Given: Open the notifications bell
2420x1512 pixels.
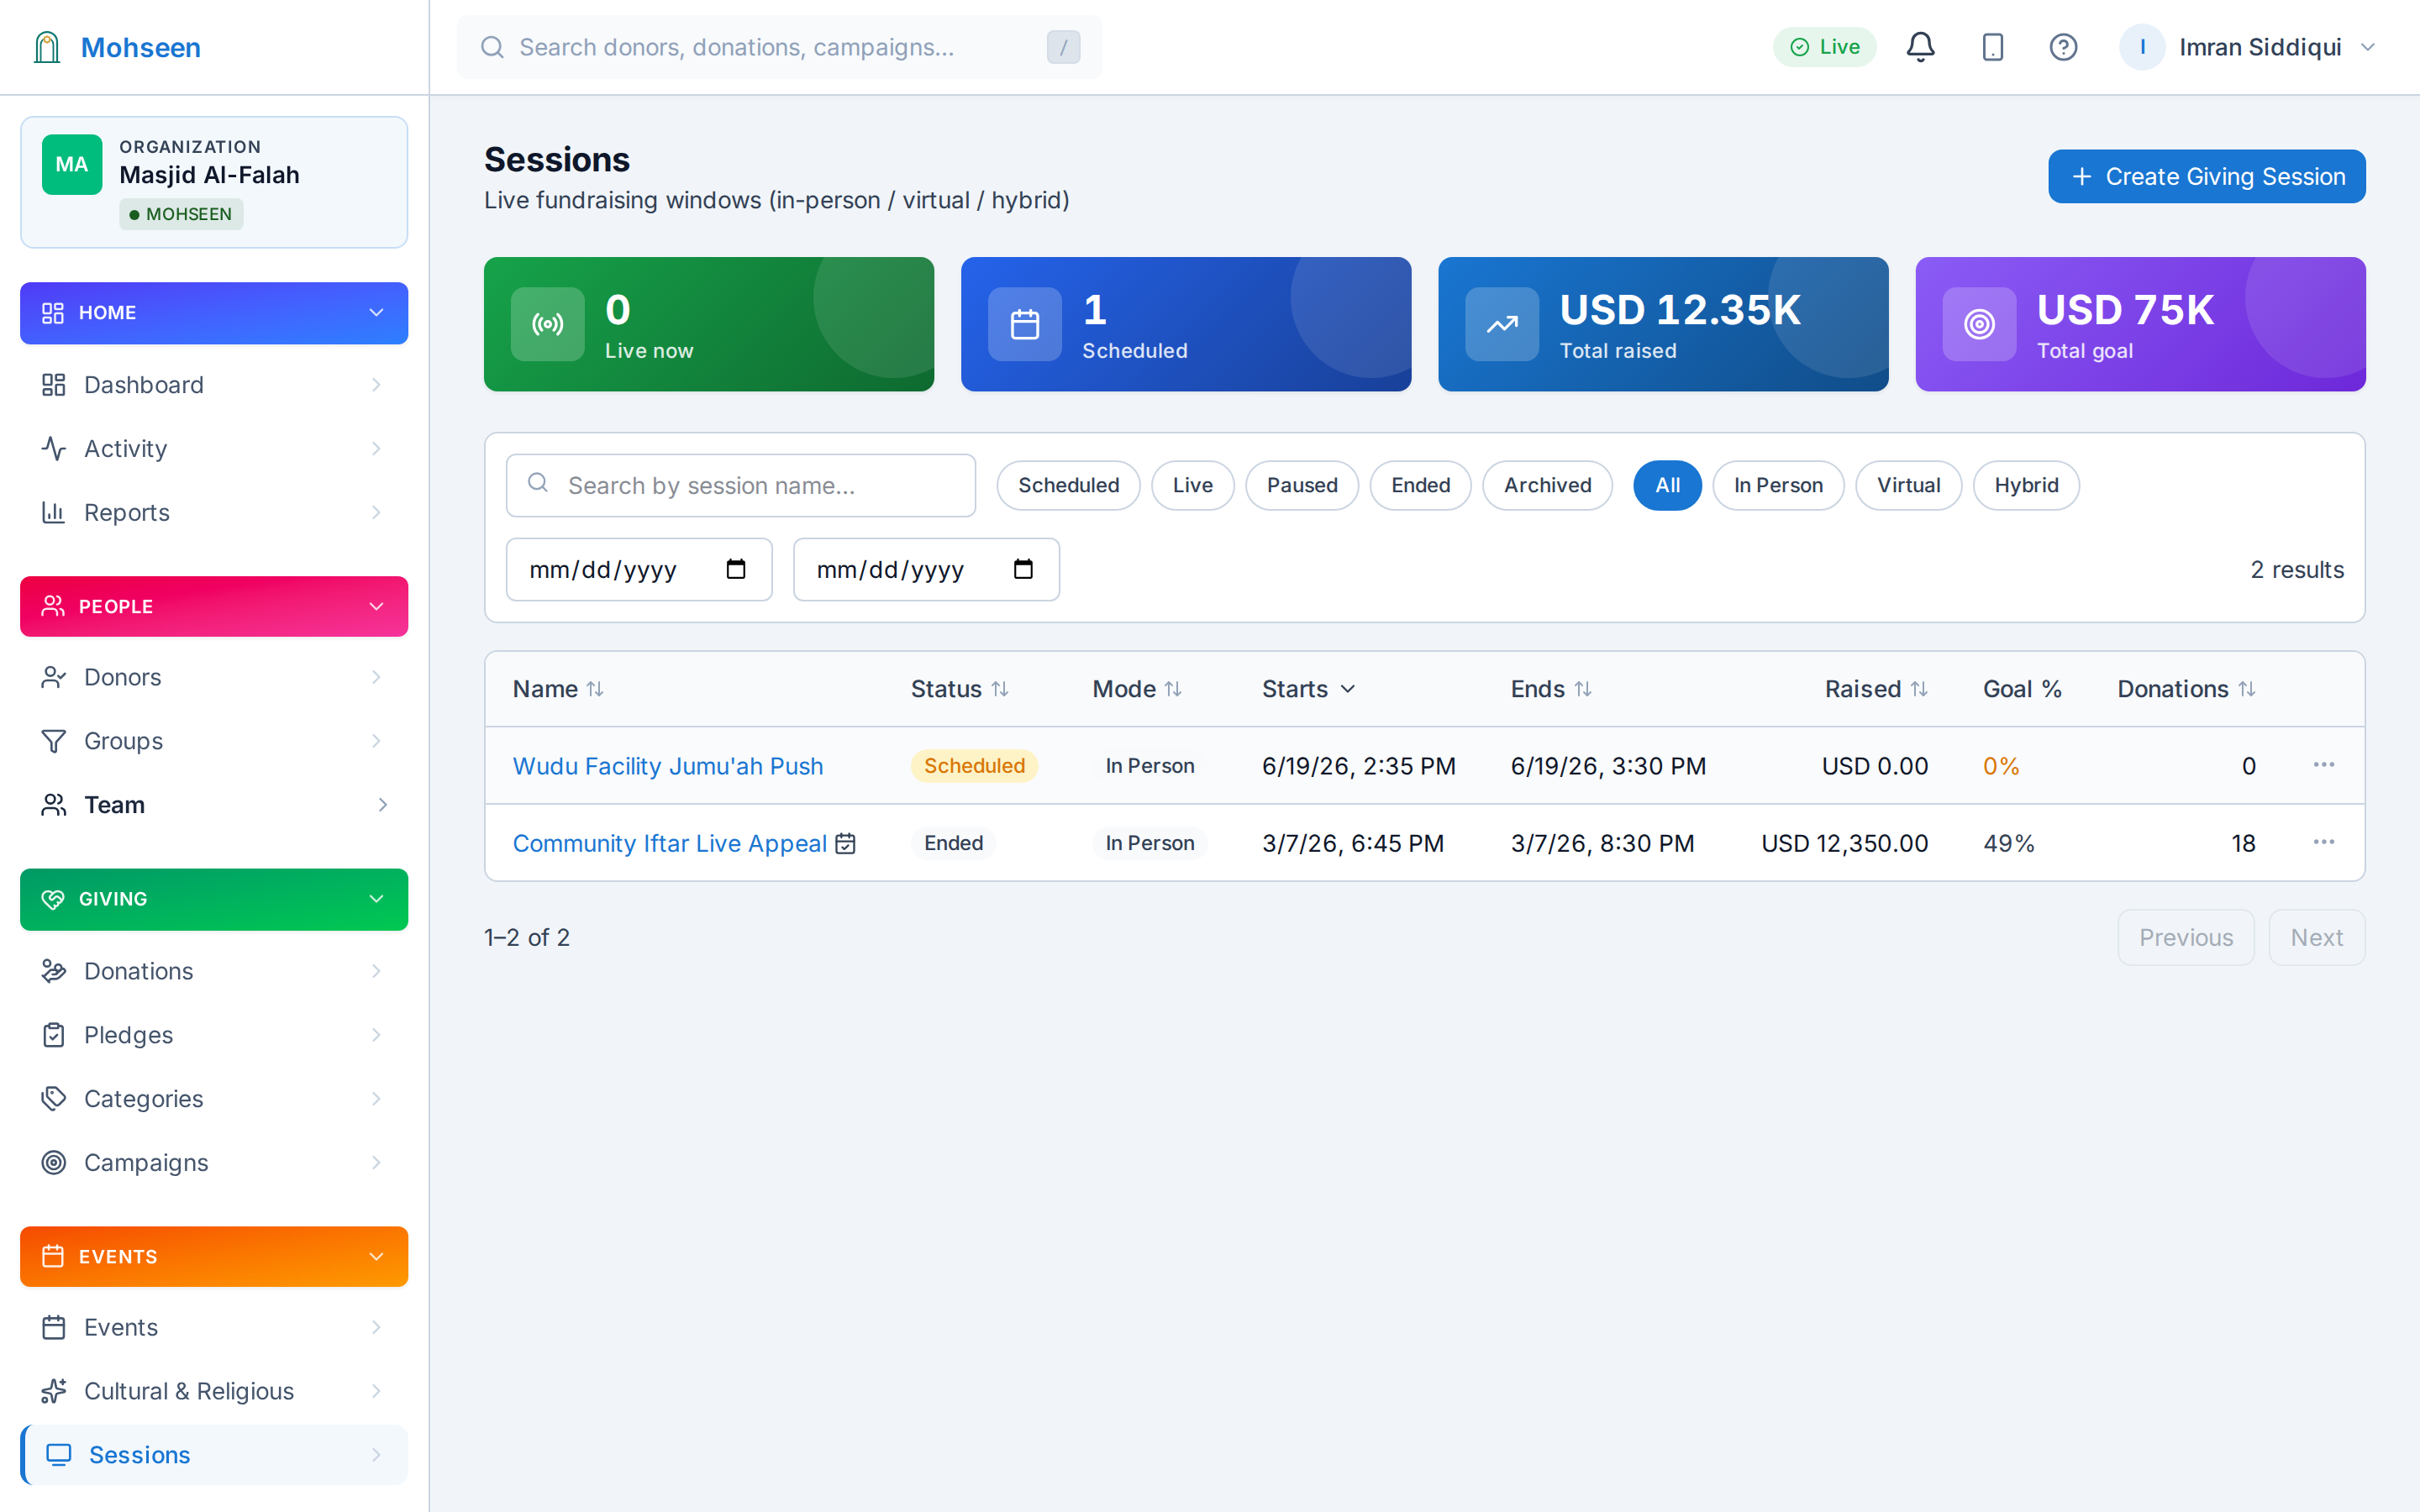Looking at the screenshot, I should pos(1920,47).
